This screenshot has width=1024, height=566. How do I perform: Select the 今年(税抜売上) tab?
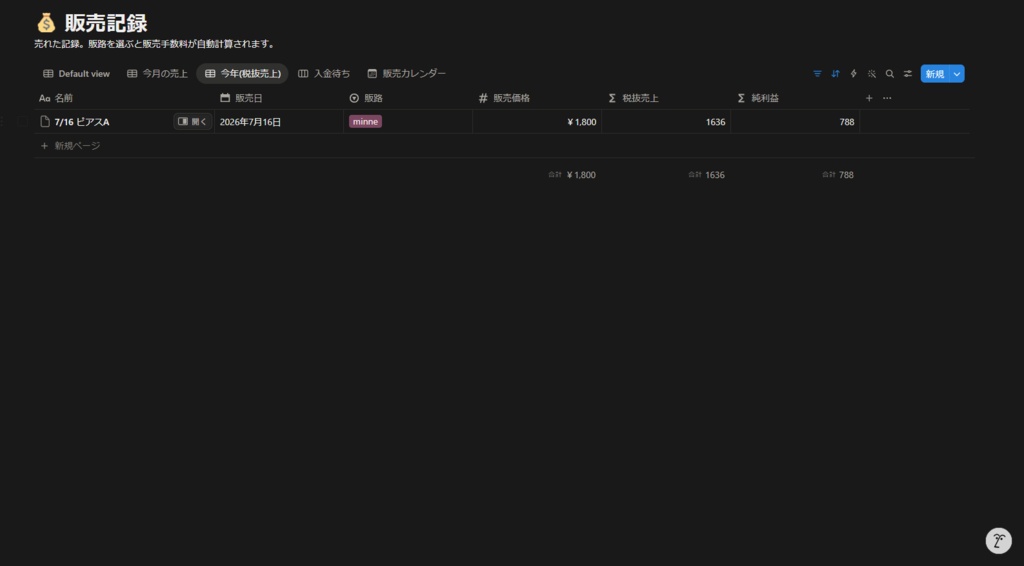[242, 74]
